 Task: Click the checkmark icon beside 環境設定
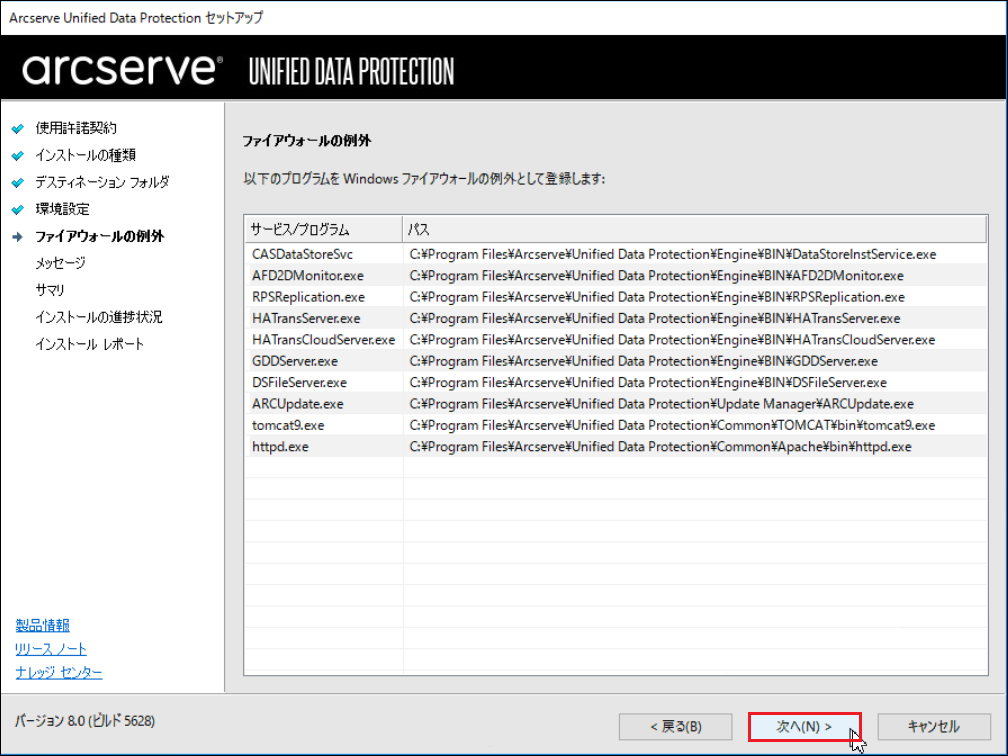[x=18, y=210]
